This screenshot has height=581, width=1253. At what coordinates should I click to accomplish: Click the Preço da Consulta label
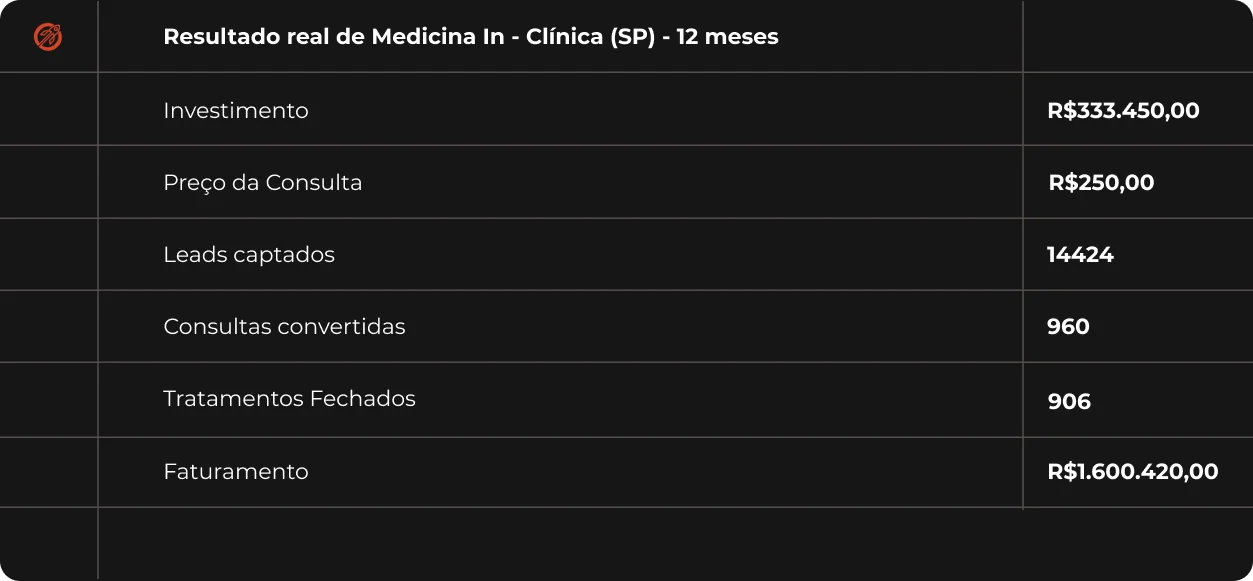point(263,183)
